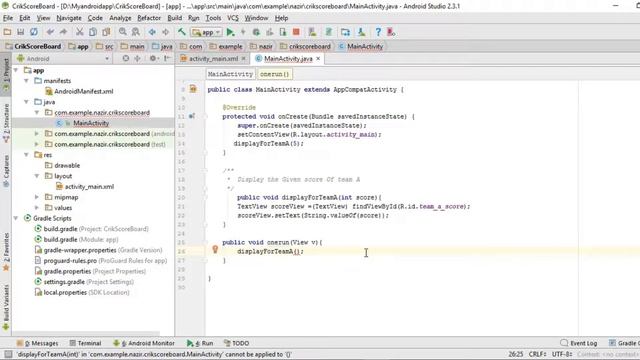Image resolution: width=640 pixels, height=360 pixels.
Task: Collapse the Gradle Scripts node
Action: pyautogui.click(x=16, y=218)
